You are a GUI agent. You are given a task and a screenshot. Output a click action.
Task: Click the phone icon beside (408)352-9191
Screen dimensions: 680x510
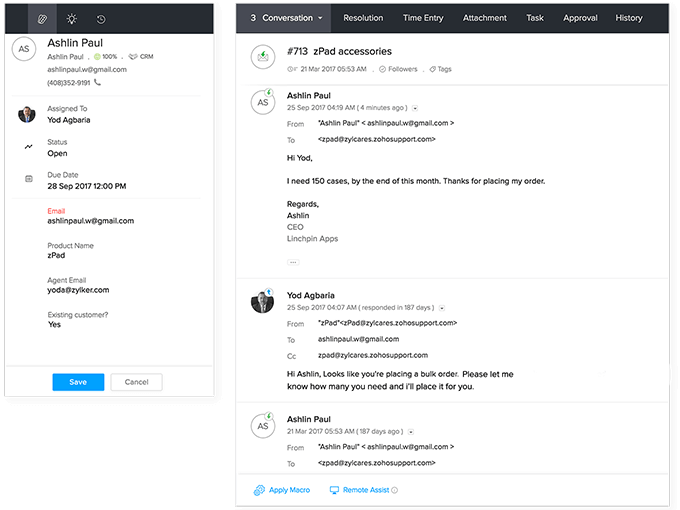[99, 83]
